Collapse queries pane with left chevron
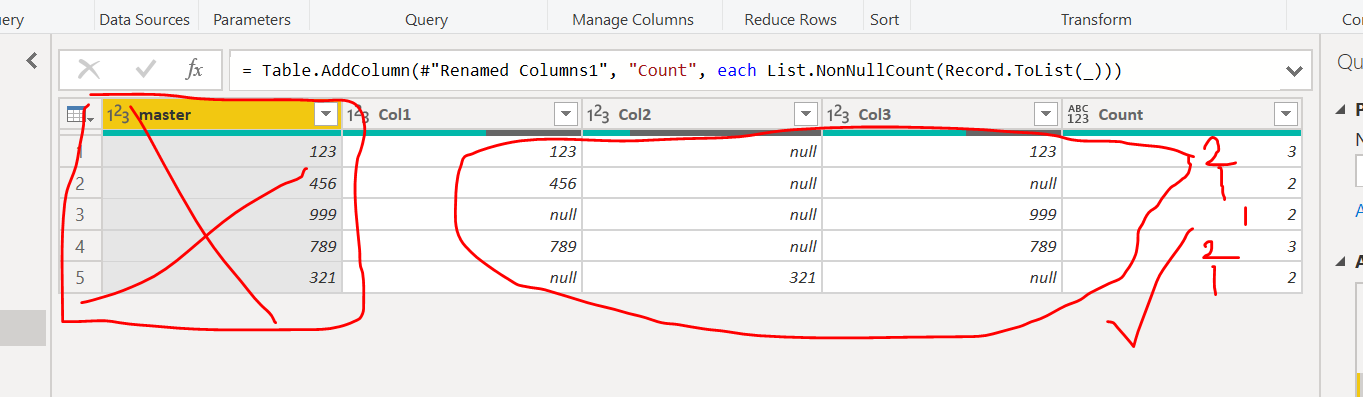The image size is (1363, 397). (x=32, y=61)
